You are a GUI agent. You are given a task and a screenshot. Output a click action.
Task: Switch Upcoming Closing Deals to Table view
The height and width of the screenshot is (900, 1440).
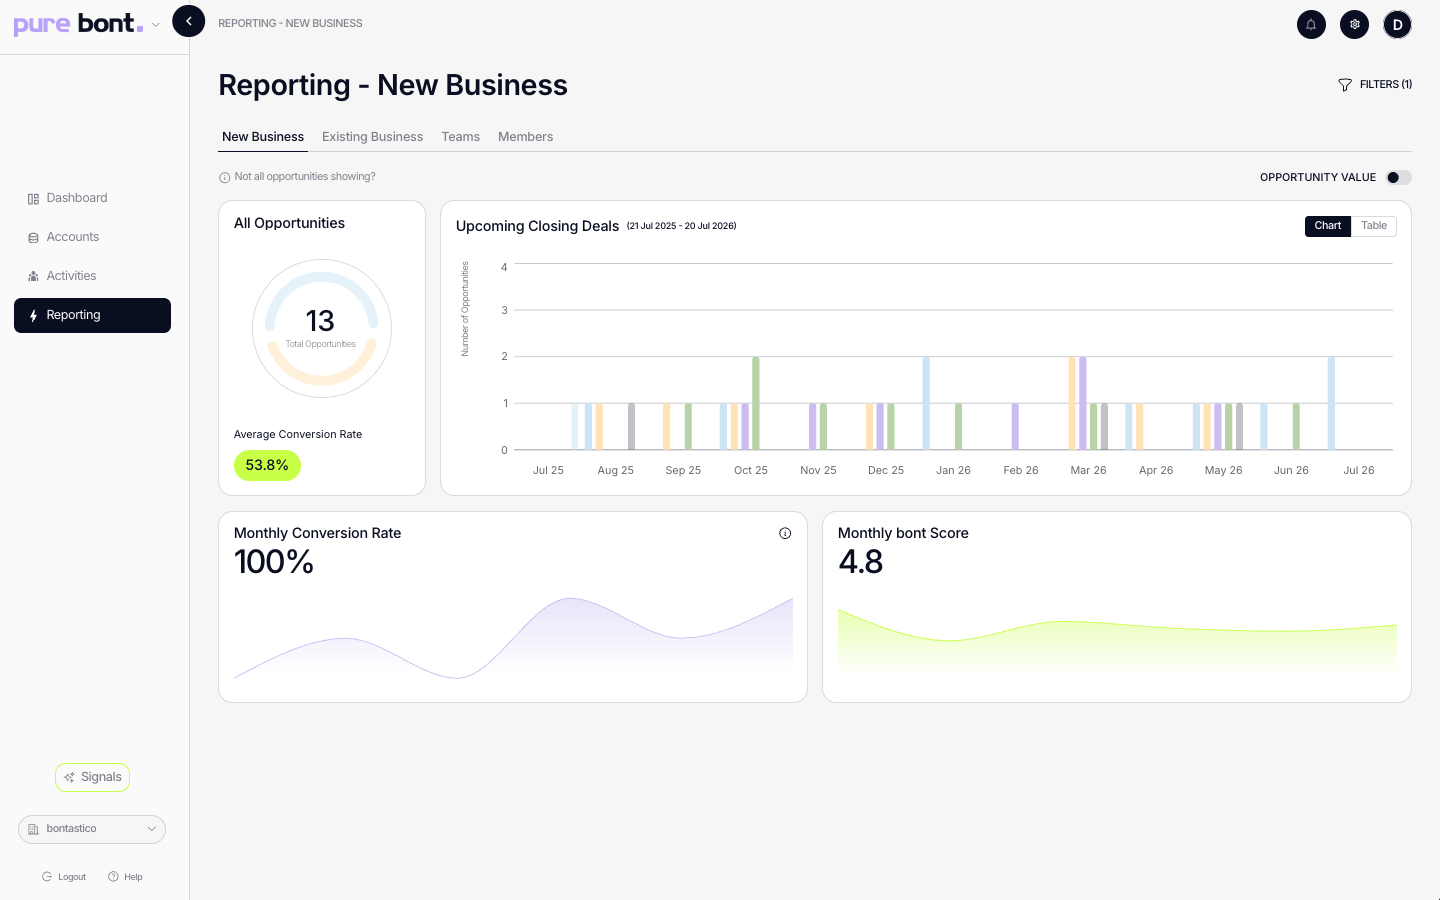coord(1373,226)
